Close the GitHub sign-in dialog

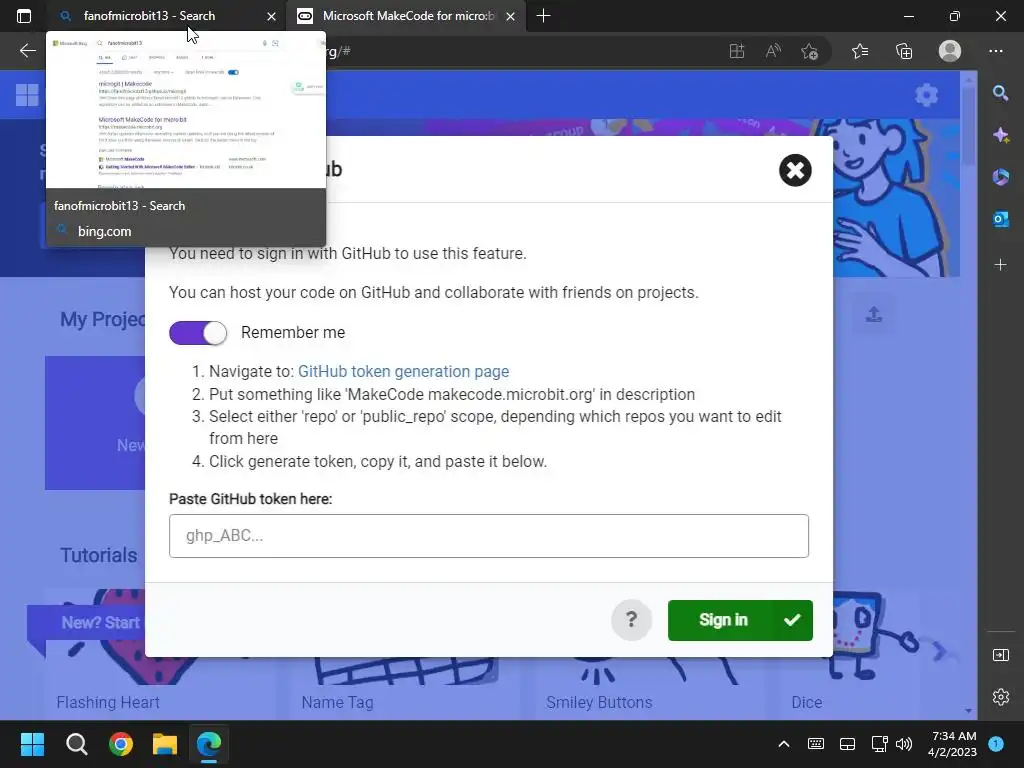click(795, 170)
